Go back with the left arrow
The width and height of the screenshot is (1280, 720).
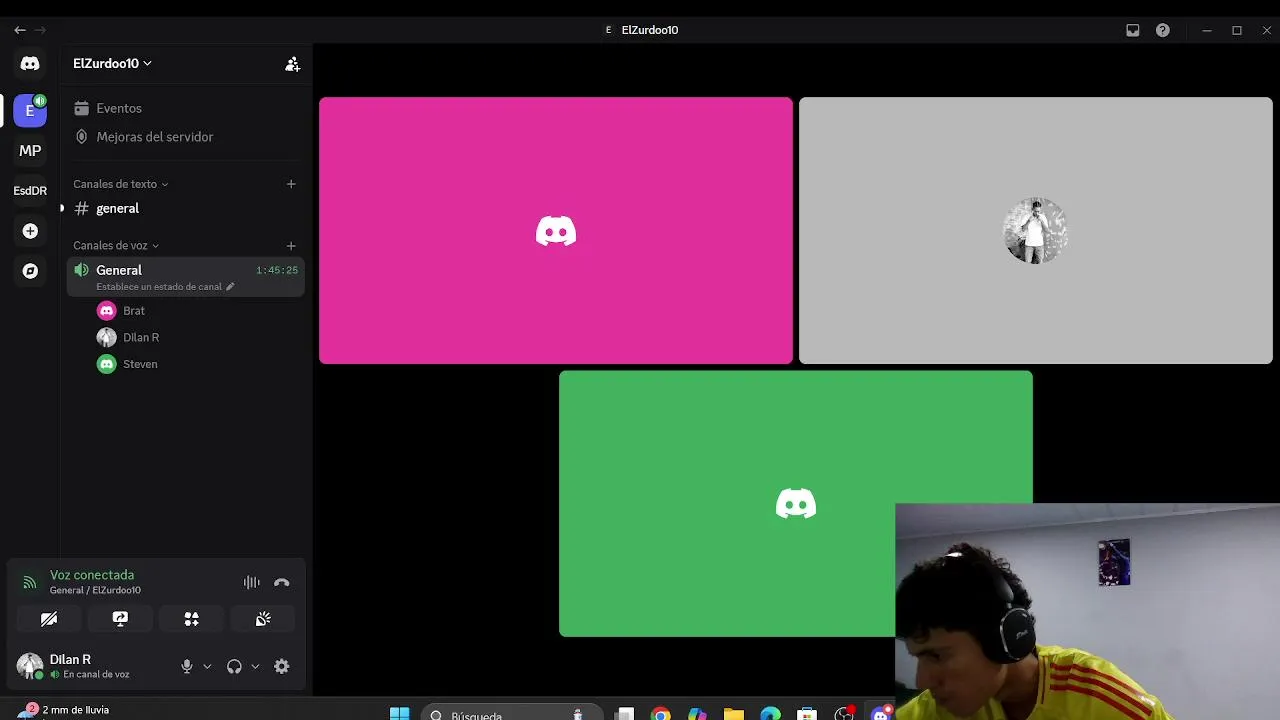tap(20, 30)
